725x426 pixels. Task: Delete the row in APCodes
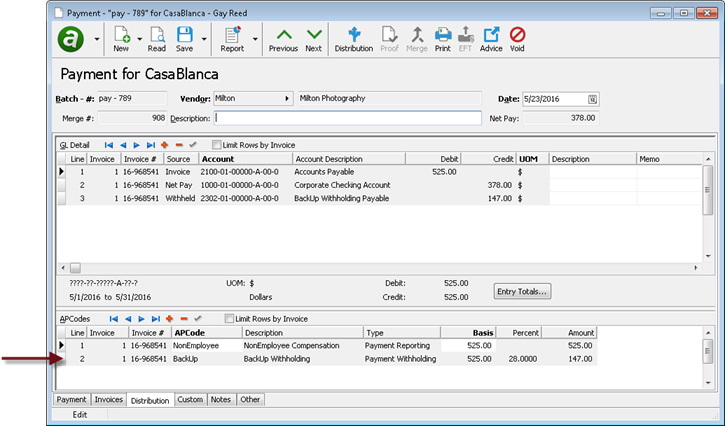pos(184,319)
